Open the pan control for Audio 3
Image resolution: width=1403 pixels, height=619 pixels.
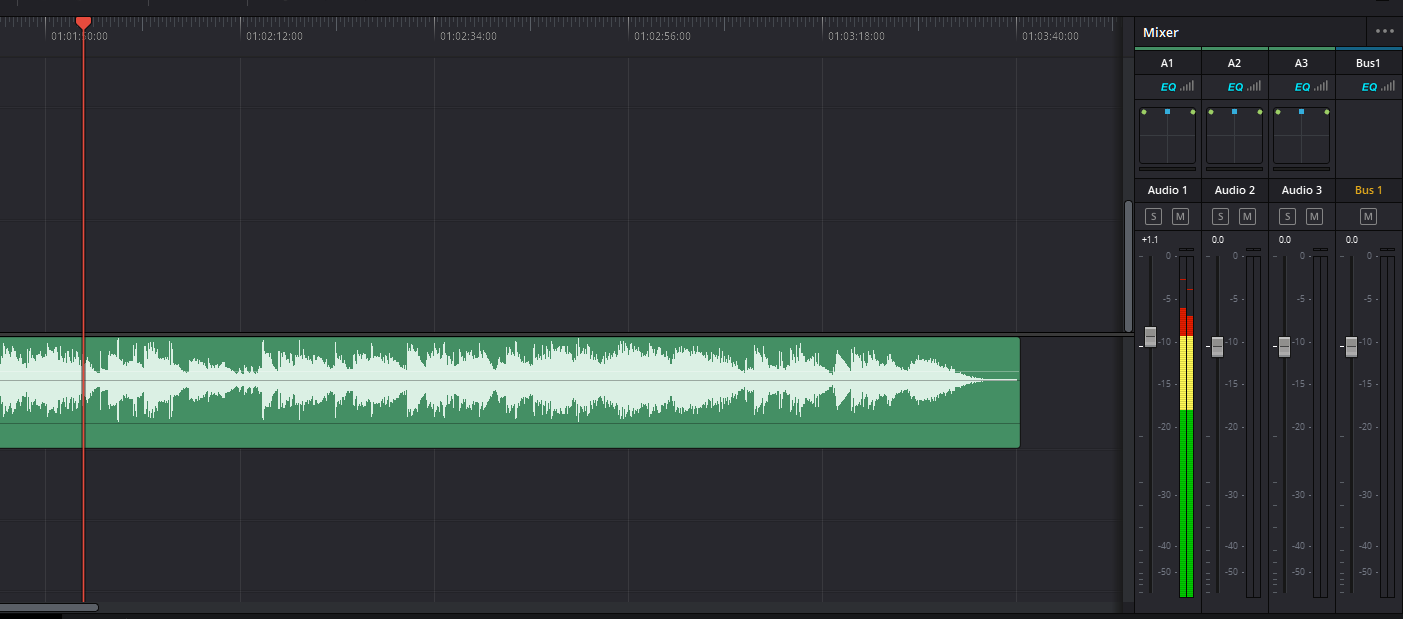[x=1301, y=136]
